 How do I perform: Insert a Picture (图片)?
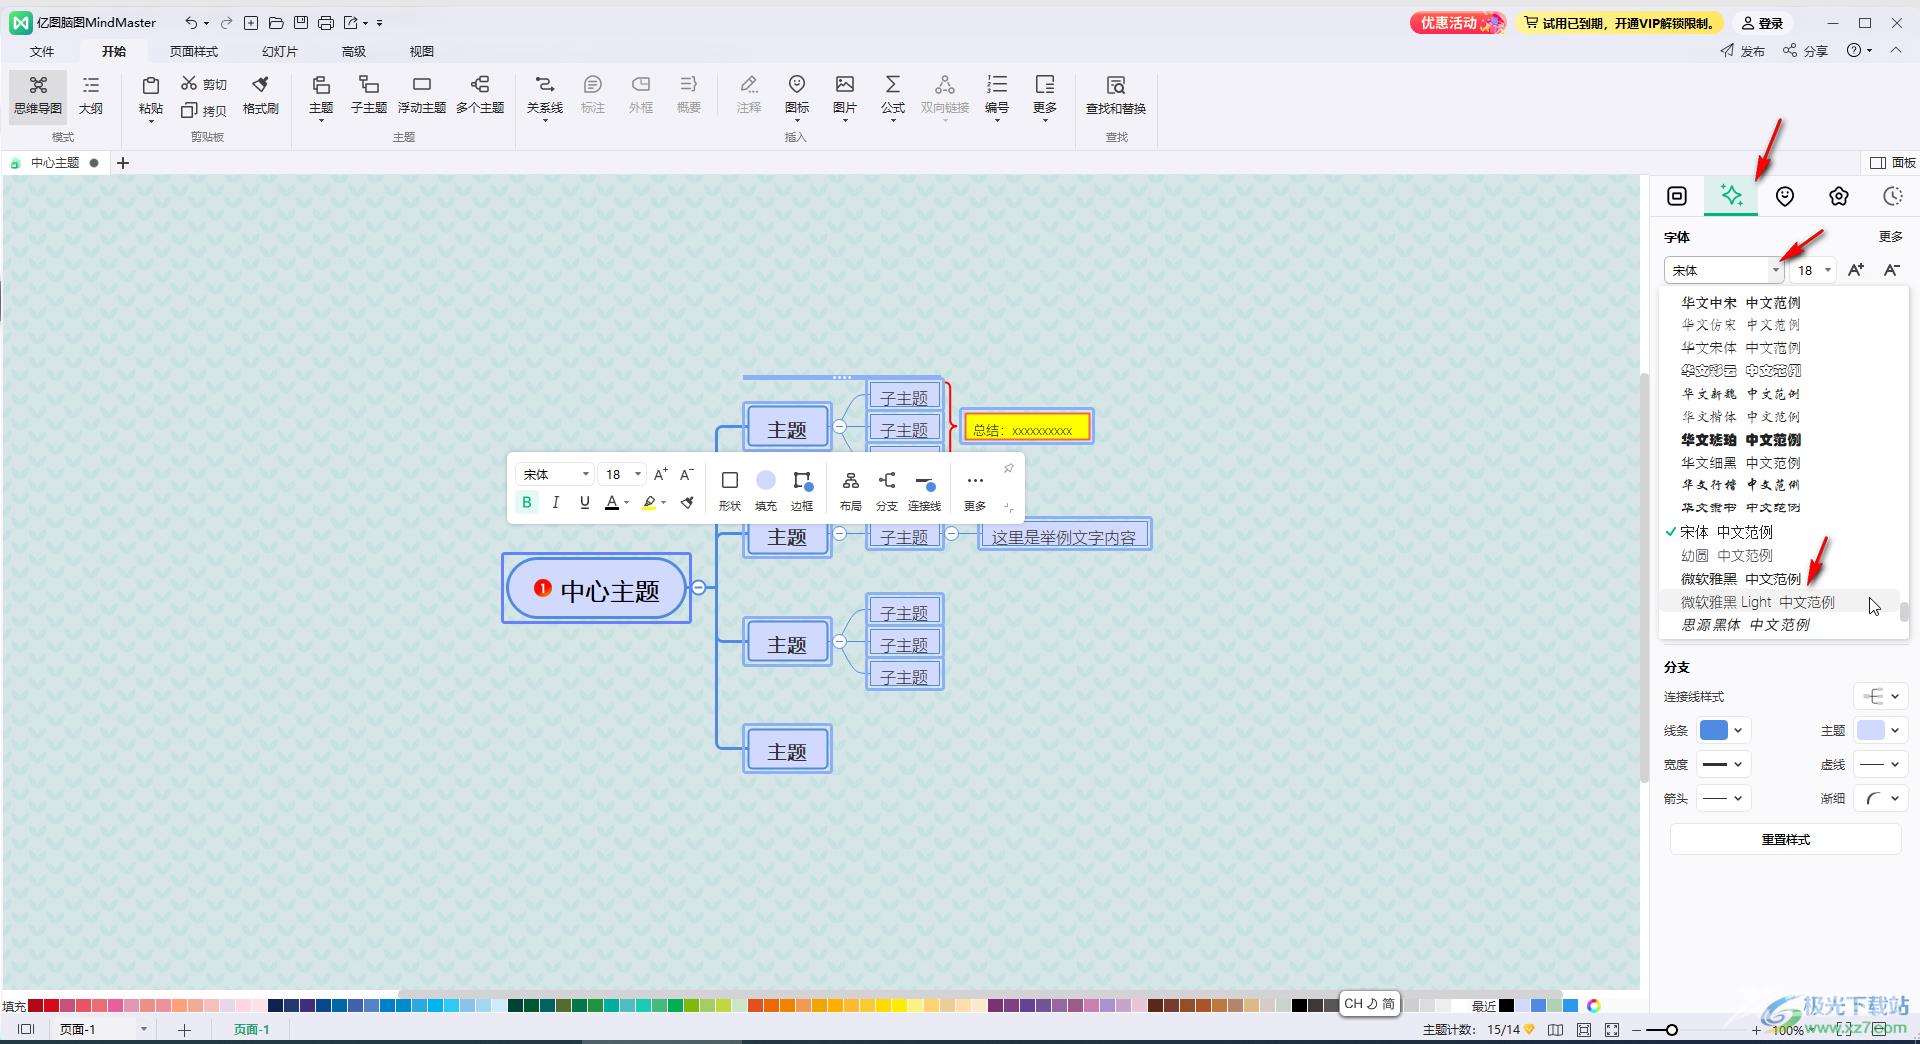[845, 96]
